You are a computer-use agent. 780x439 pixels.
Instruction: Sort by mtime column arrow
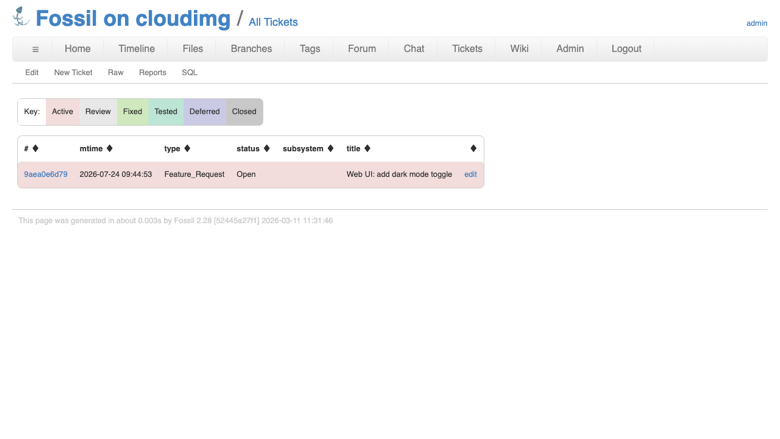point(109,148)
